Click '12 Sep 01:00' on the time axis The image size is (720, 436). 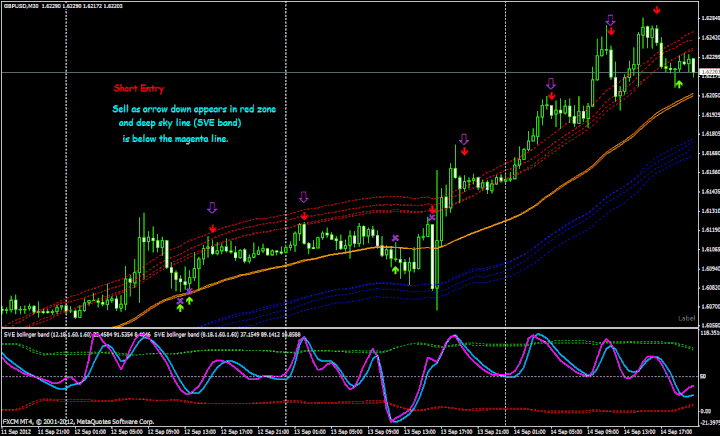pos(90,432)
